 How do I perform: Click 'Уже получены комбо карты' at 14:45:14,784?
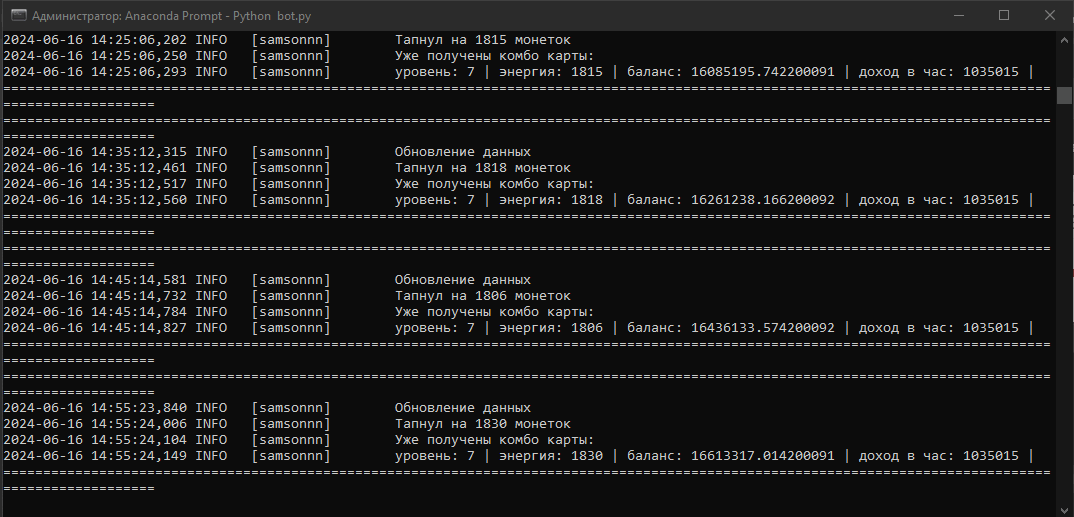(x=494, y=312)
